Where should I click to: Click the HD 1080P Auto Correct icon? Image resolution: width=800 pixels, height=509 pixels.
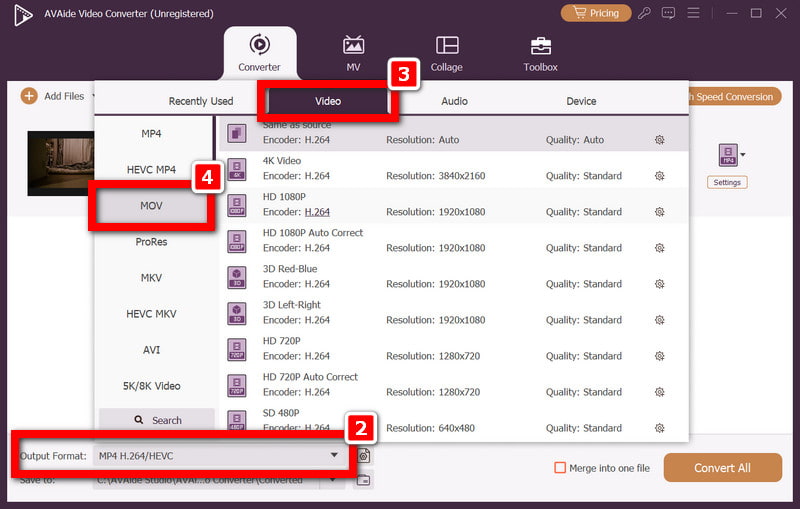tap(237, 242)
